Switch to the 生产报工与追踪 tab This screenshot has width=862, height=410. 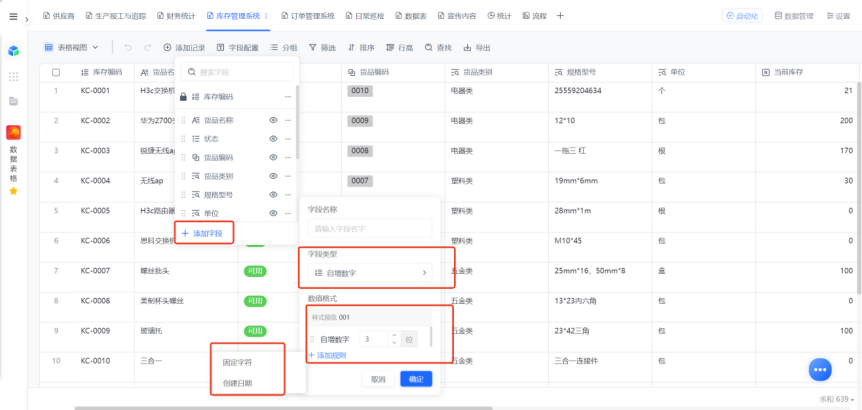coord(115,16)
